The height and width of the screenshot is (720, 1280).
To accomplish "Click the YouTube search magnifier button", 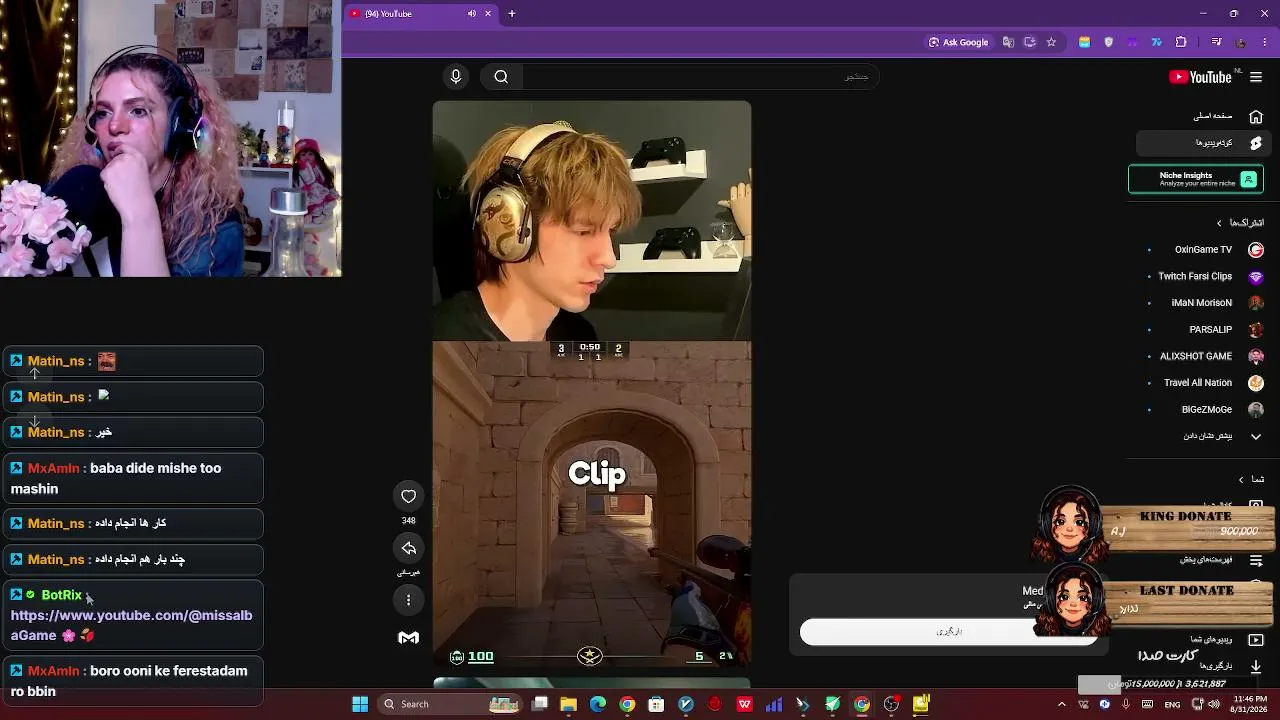I will [x=501, y=76].
